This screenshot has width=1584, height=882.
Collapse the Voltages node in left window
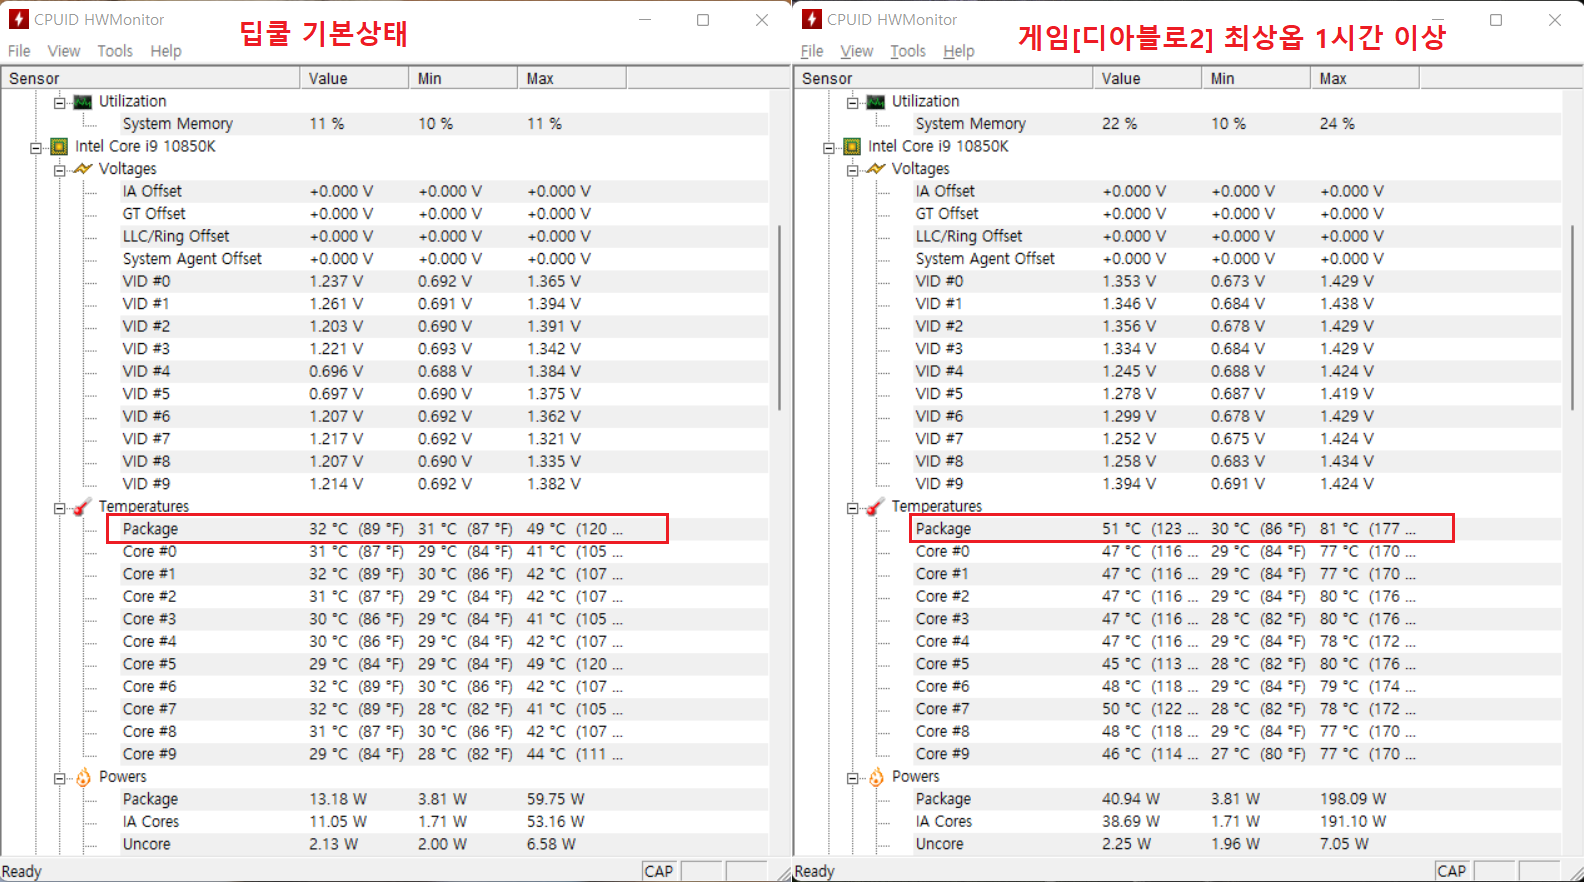coord(59,170)
